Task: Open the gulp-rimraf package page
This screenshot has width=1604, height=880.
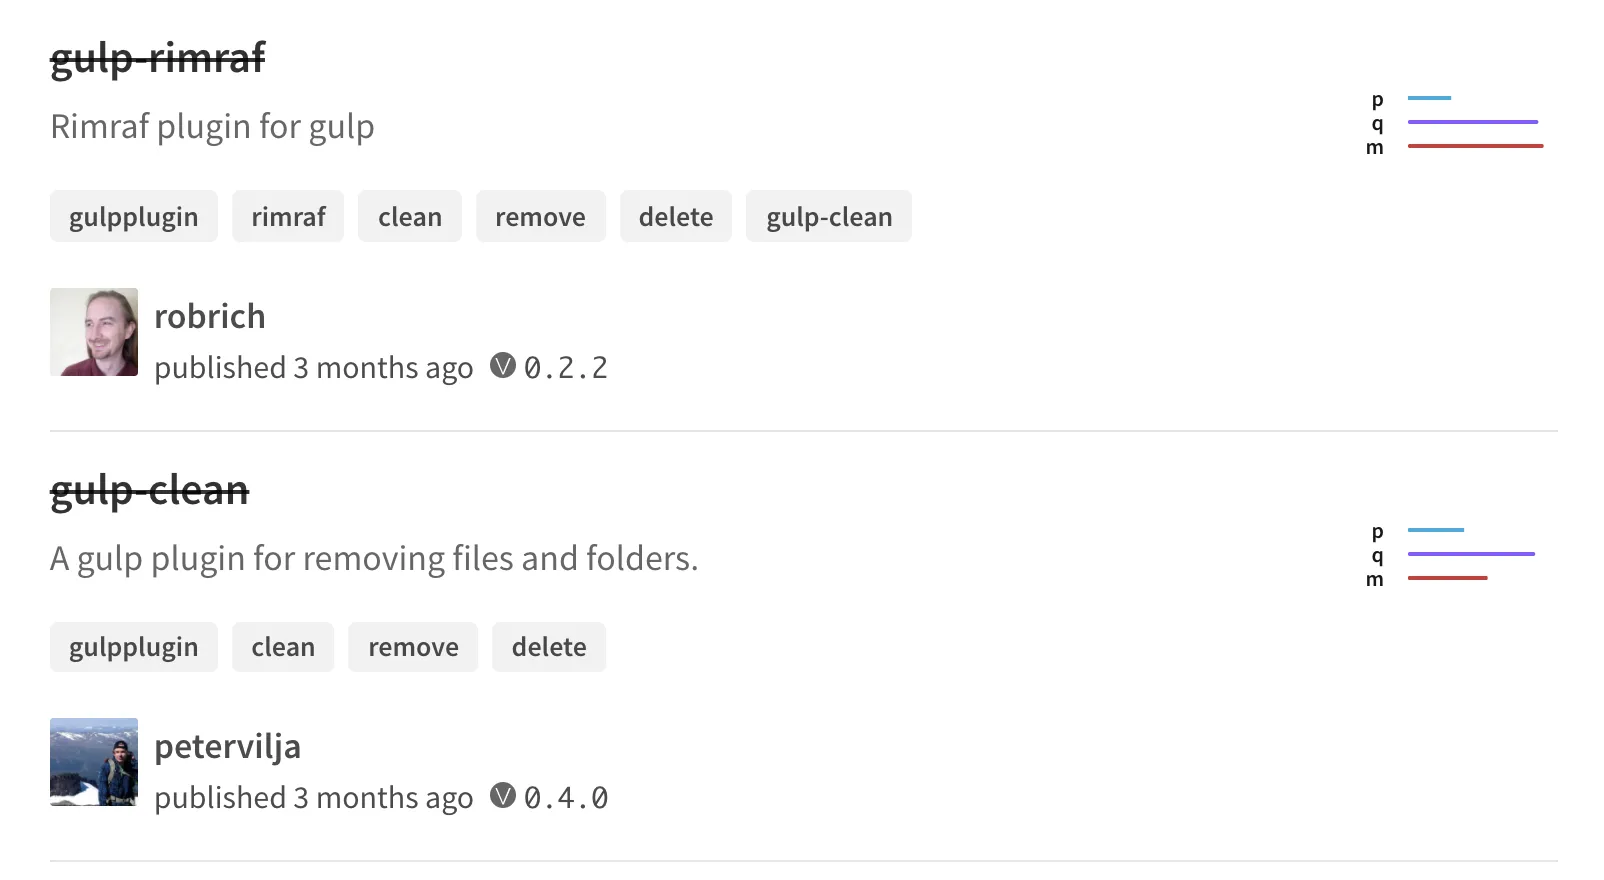Action: tap(158, 58)
